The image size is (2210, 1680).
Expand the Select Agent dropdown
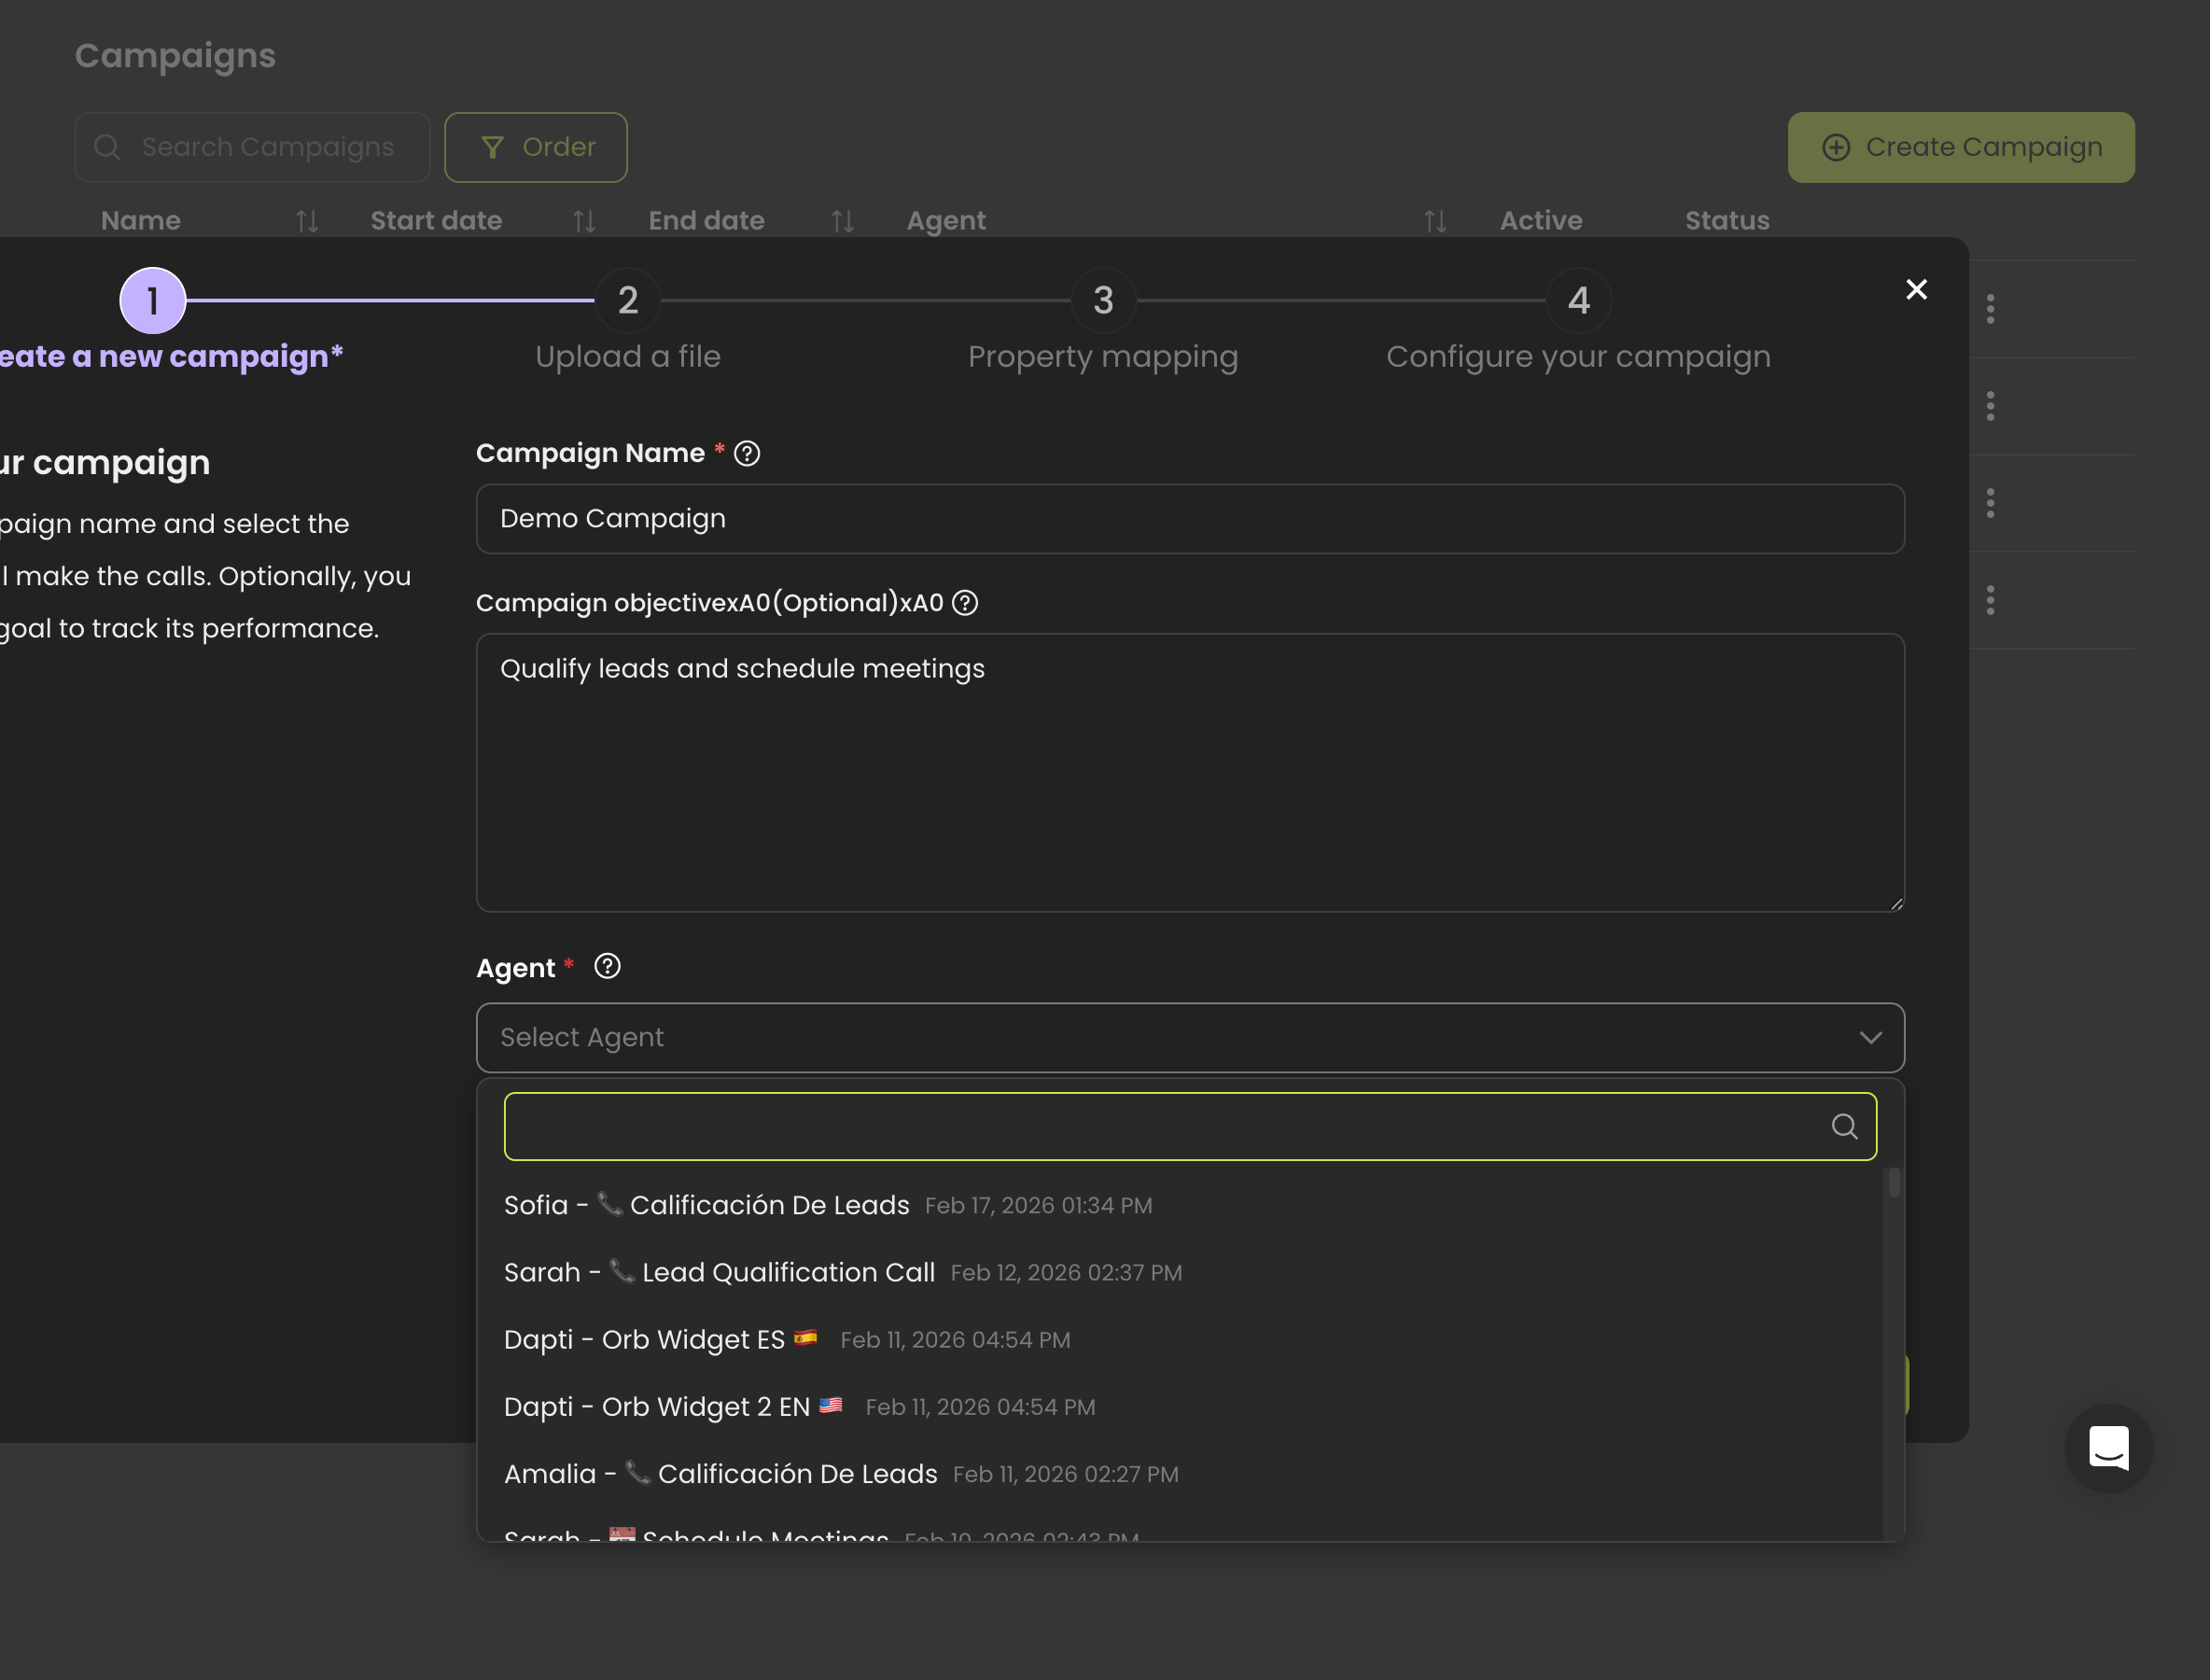coord(1190,1038)
